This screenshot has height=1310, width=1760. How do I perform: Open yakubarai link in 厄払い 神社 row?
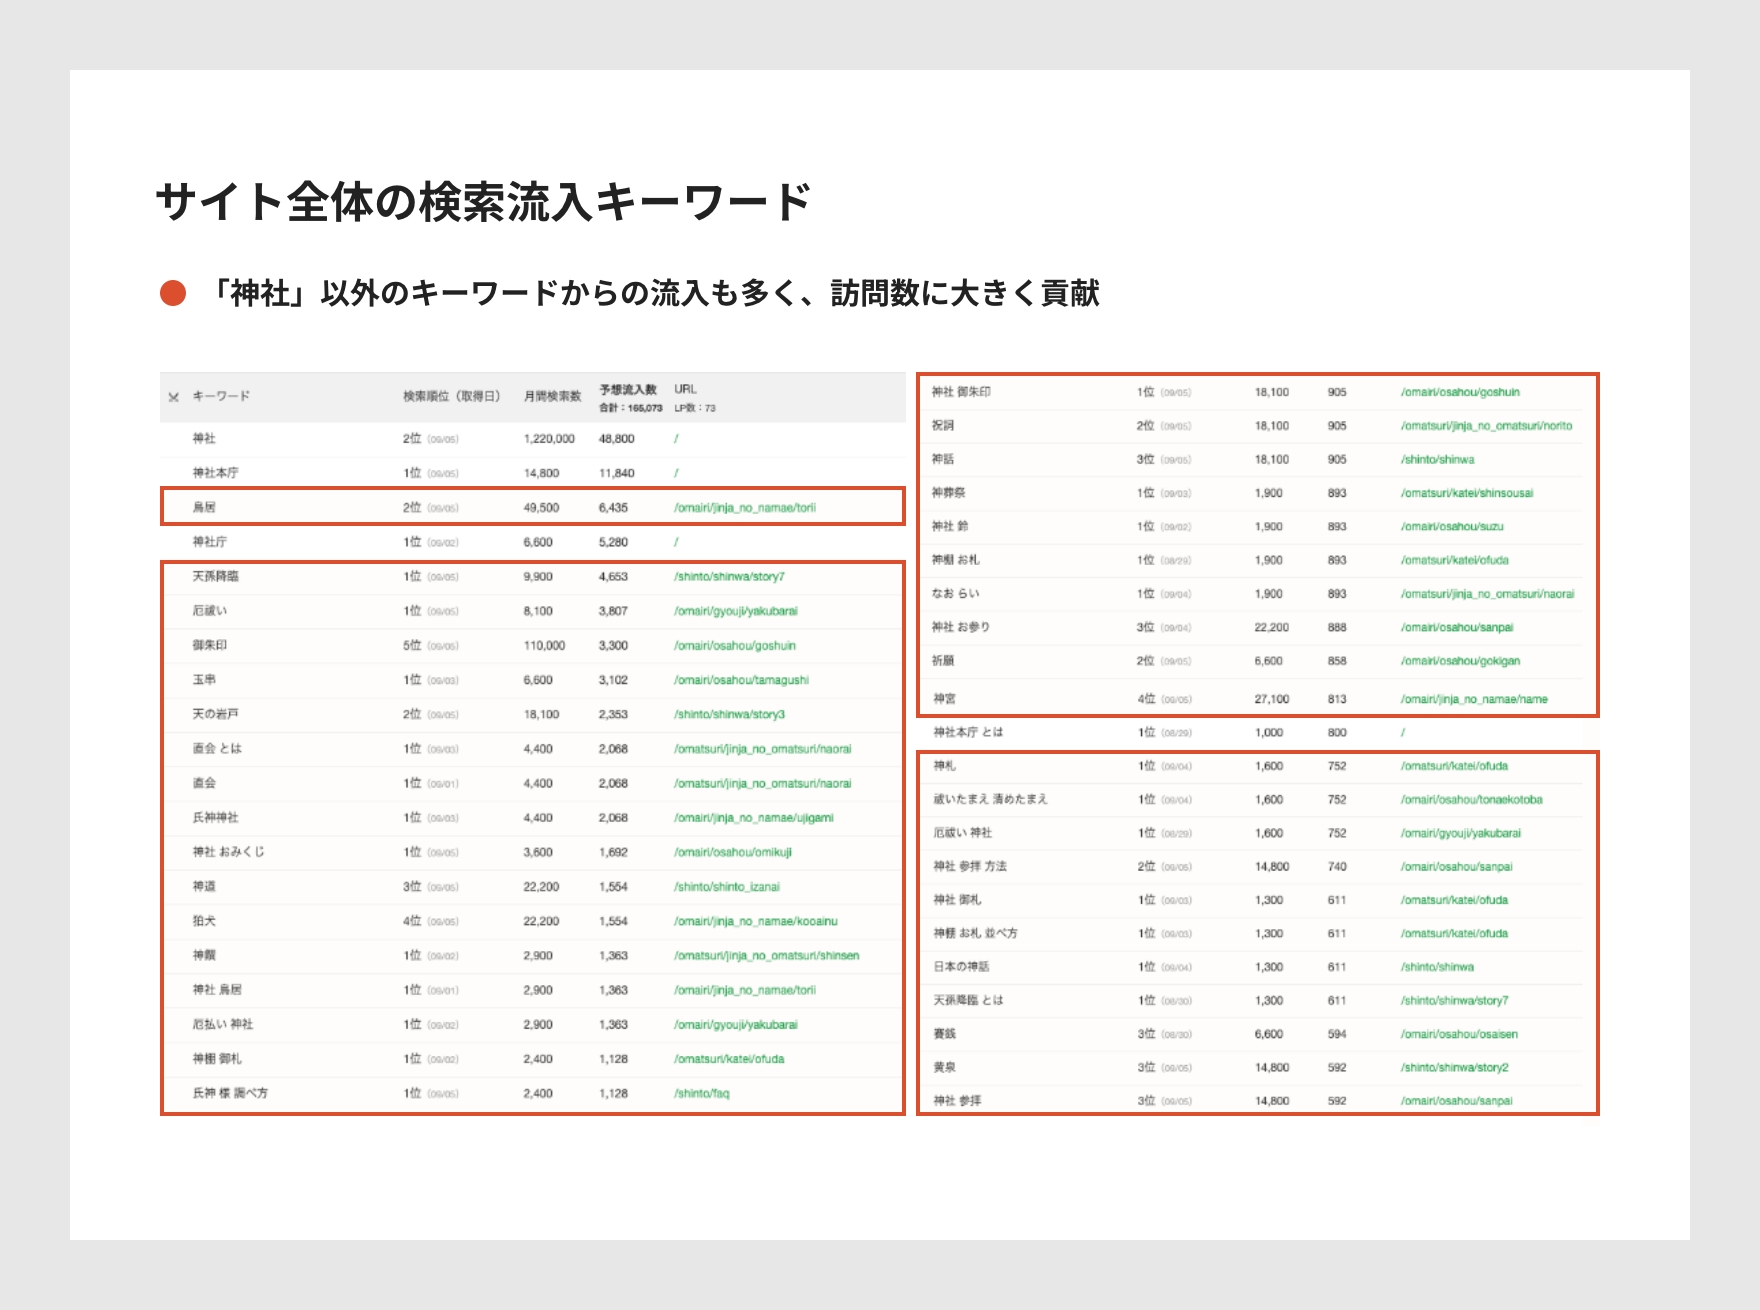point(736,1025)
